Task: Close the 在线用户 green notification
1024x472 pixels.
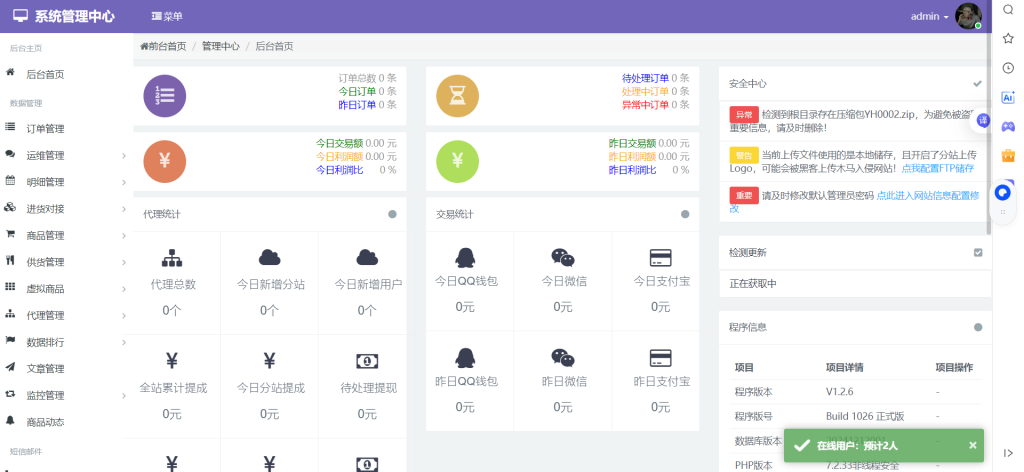Action: [973, 445]
